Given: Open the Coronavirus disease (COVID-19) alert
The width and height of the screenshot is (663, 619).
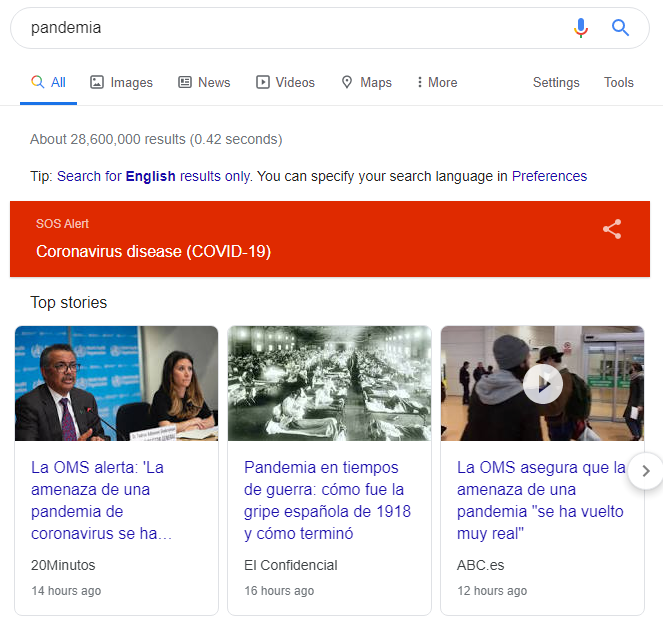Looking at the screenshot, I should click(153, 252).
